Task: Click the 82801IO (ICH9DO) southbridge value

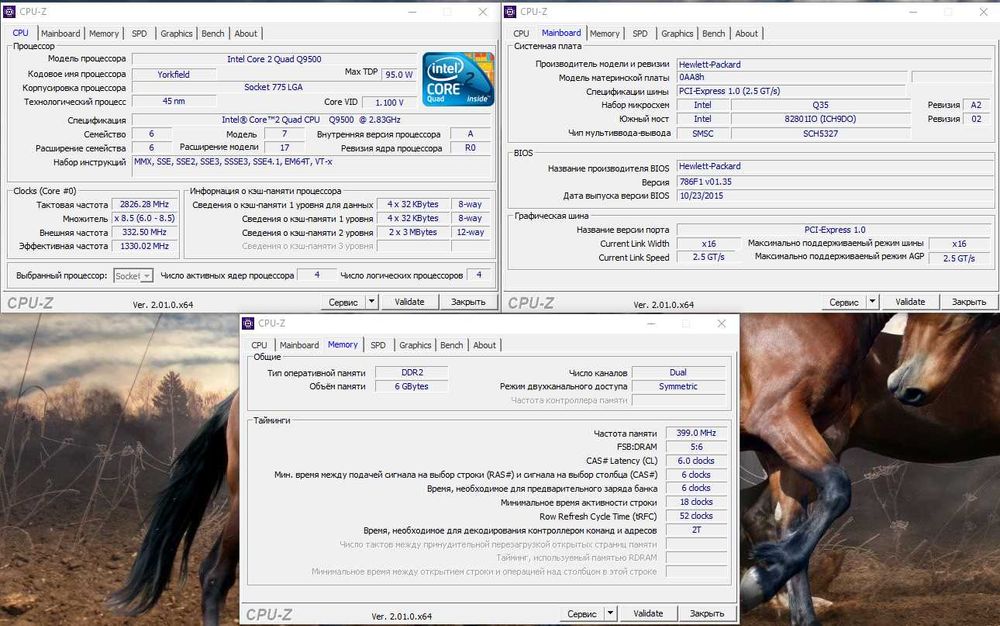Action: click(821, 119)
